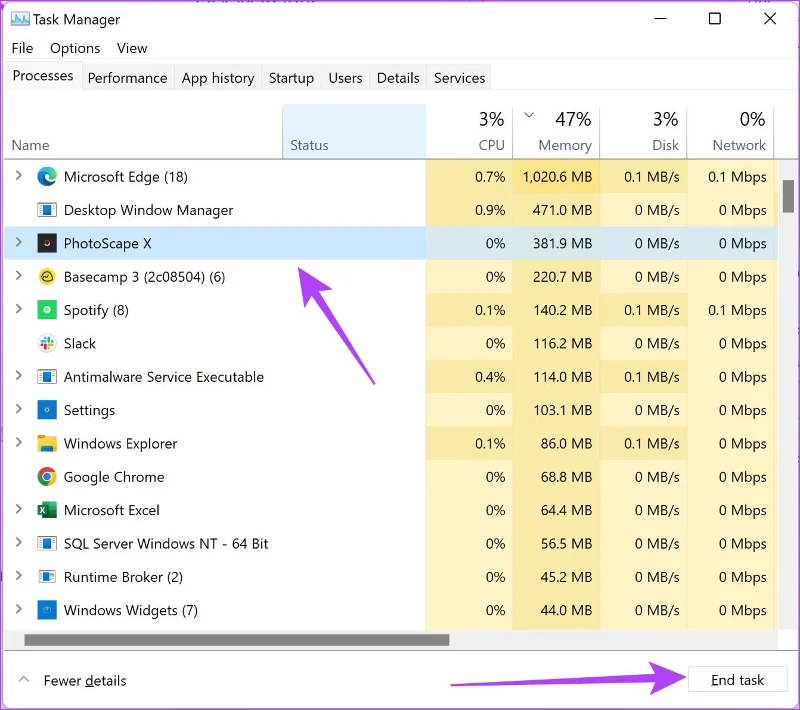Click the Desktop Window Manager icon
Viewport: 800px width, 710px height.
(47, 210)
